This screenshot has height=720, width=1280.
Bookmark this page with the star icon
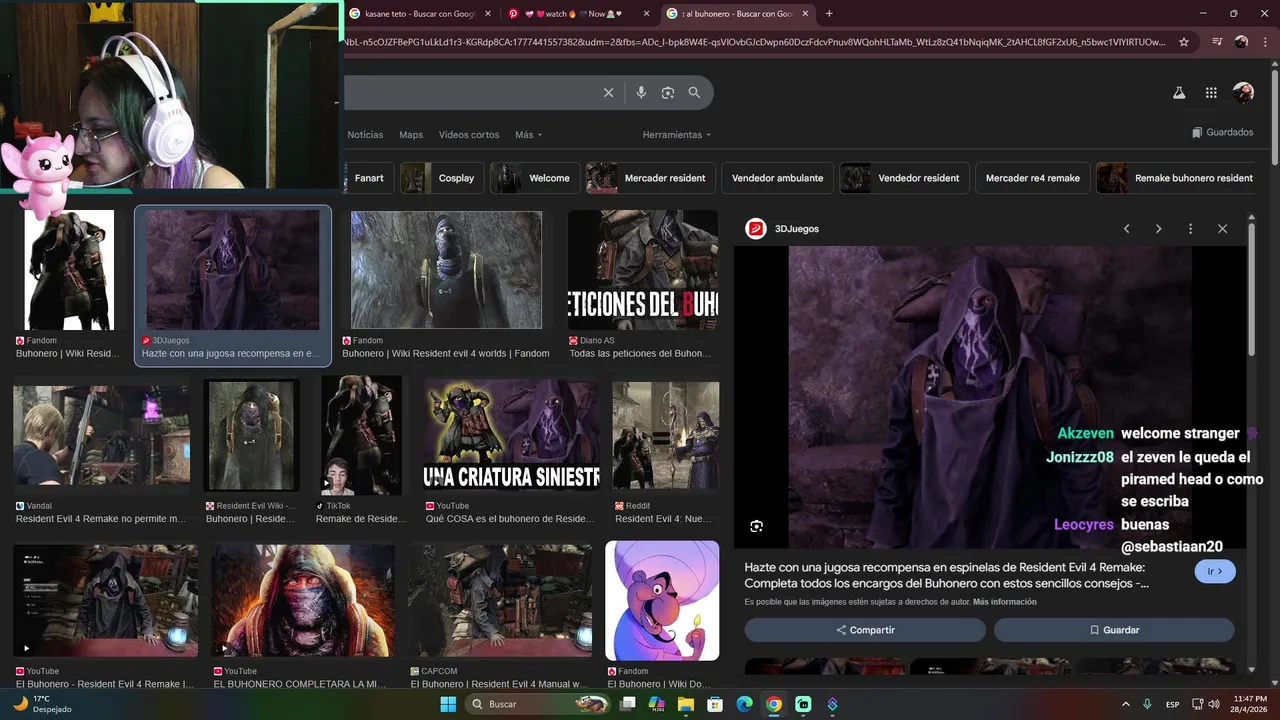tap(1184, 42)
